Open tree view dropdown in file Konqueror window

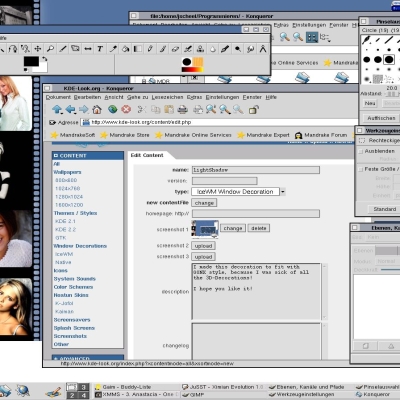pos(325,37)
